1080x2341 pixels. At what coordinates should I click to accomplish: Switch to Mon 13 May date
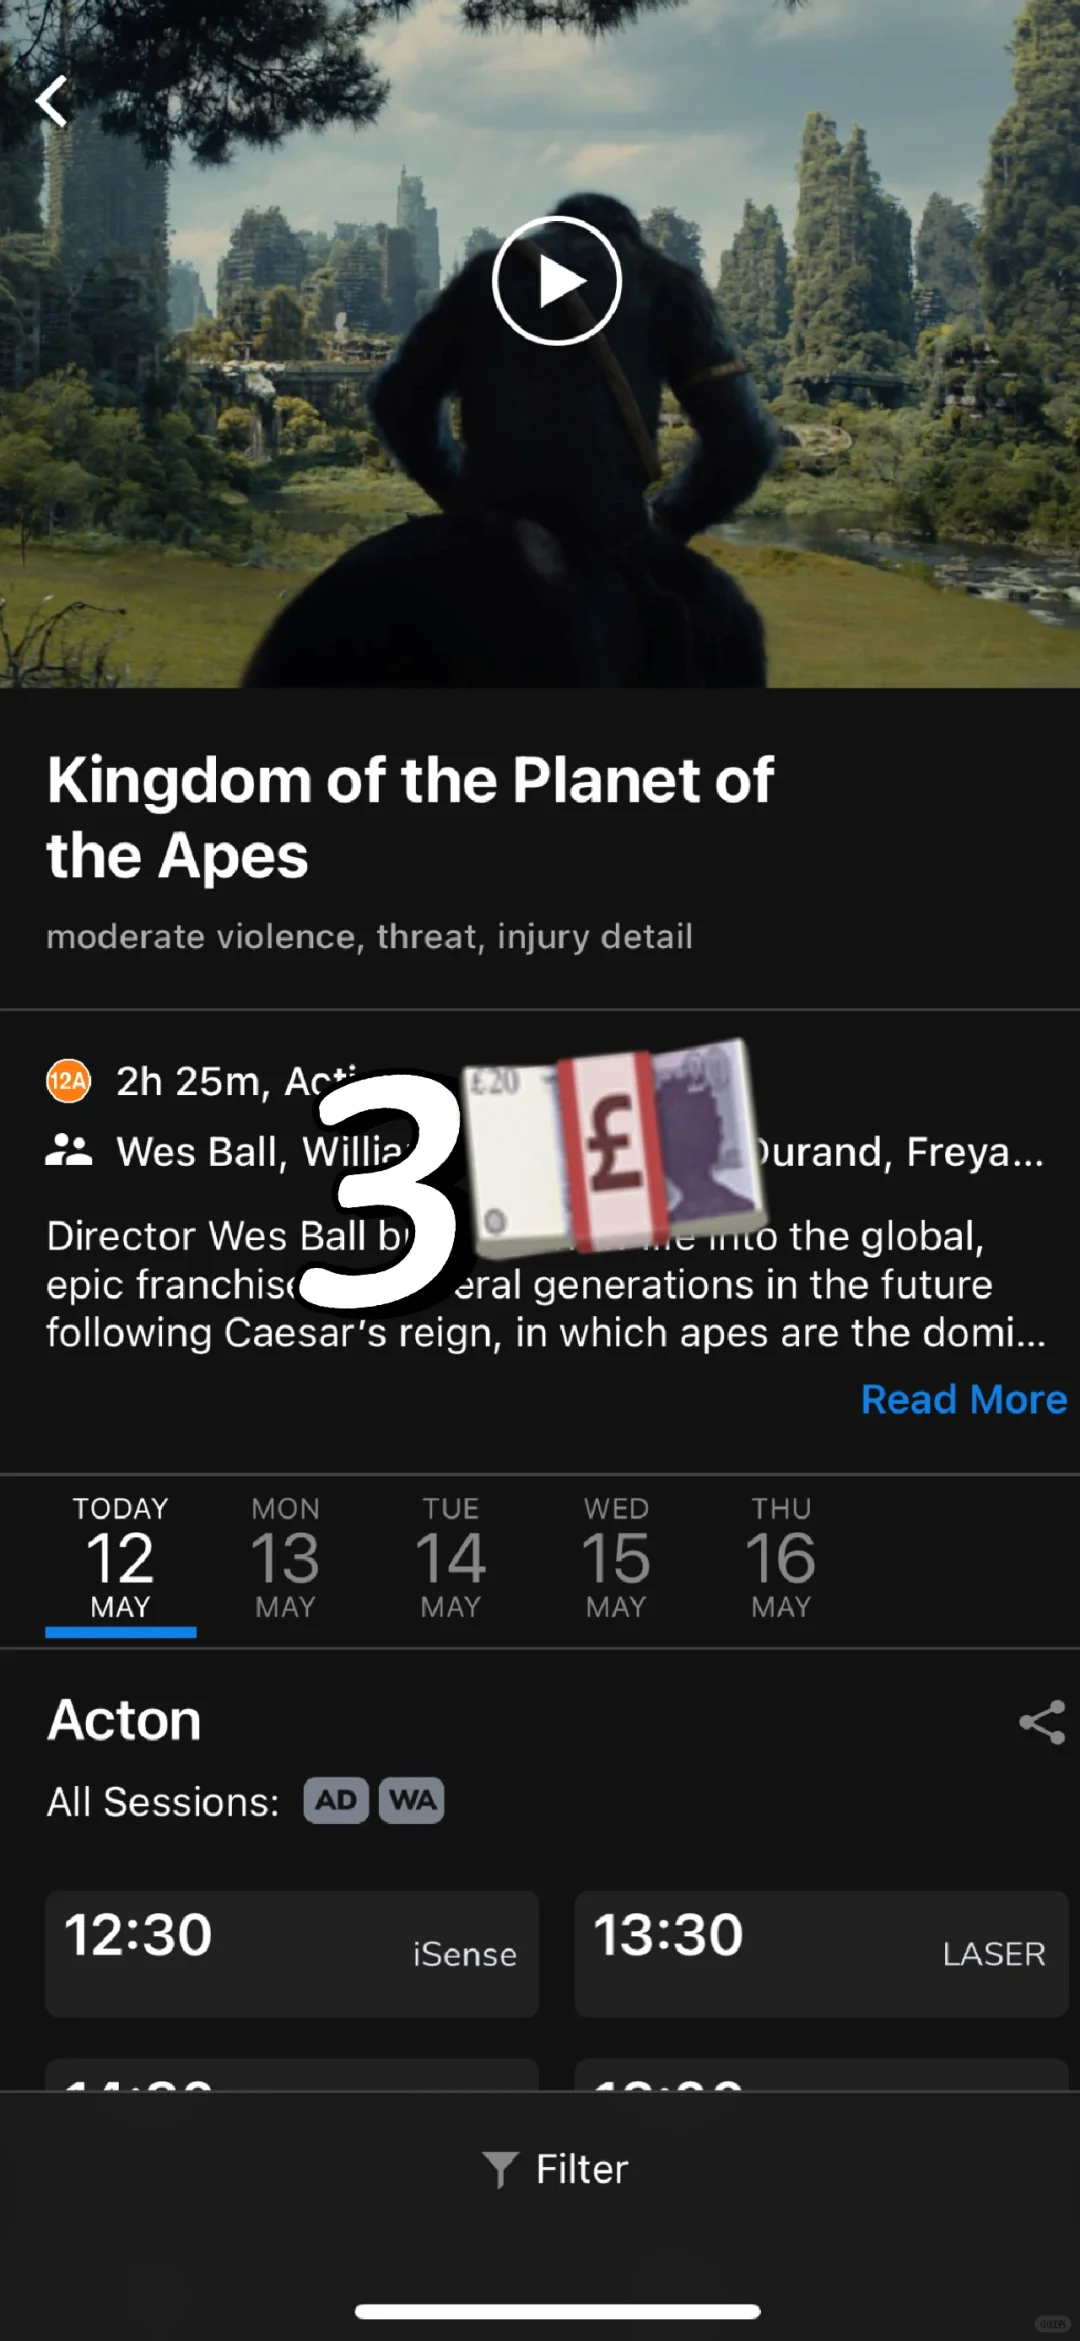pos(285,1556)
